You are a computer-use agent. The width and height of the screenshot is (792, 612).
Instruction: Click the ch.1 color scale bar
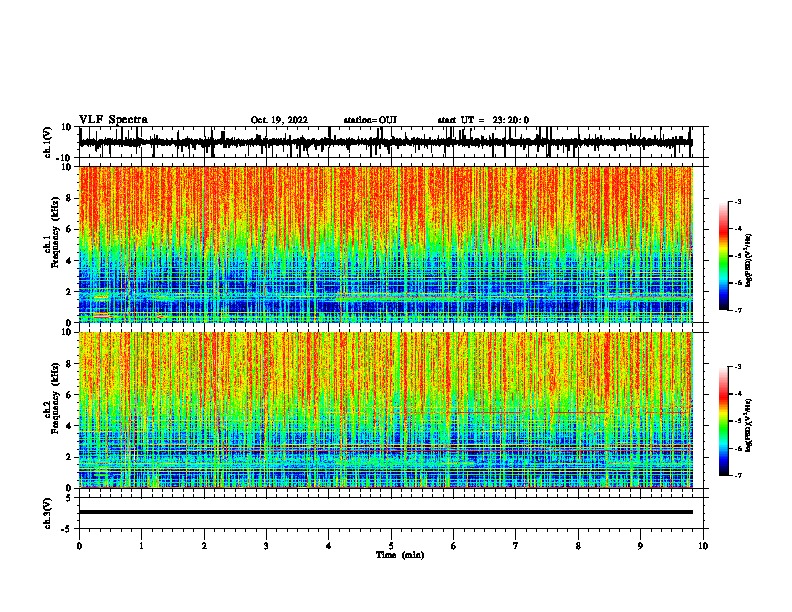(723, 256)
